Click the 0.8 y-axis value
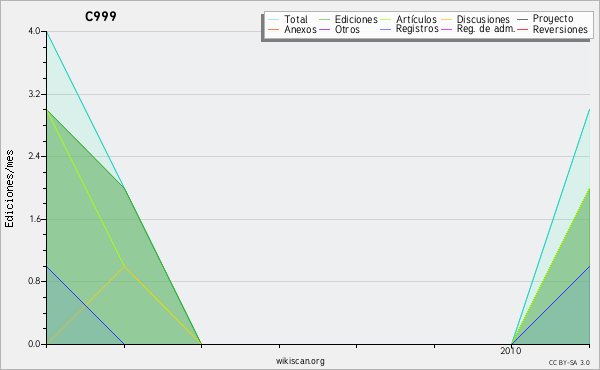This screenshot has height=370, width=600. tap(34, 282)
